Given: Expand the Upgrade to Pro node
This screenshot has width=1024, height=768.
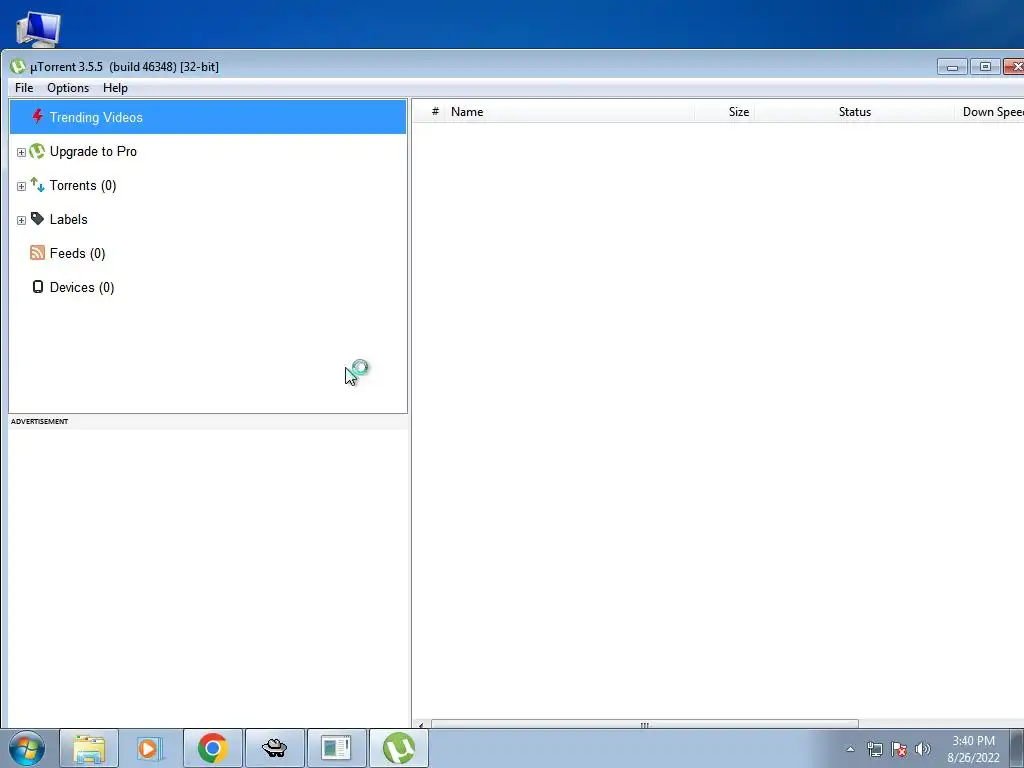Looking at the screenshot, I should click(21, 152).
